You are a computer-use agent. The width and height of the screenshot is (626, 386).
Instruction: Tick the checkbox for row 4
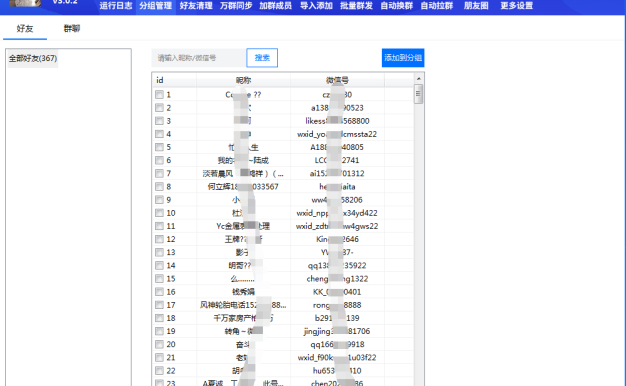(159, 134)
